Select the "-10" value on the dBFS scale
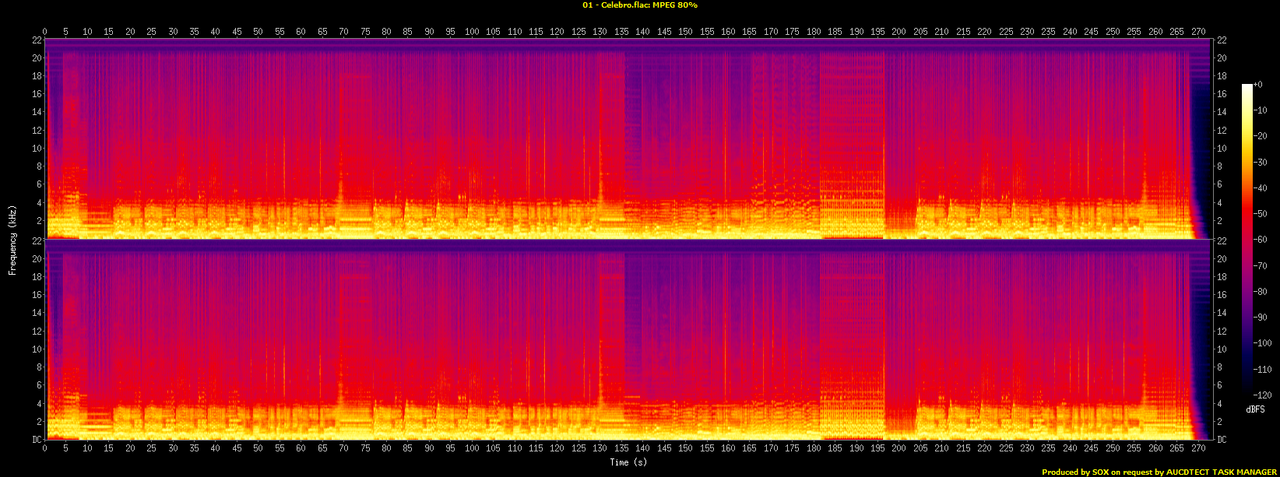Image resolution: width=1280 pixels, height=477 pixels. [x=1262, y=111]
